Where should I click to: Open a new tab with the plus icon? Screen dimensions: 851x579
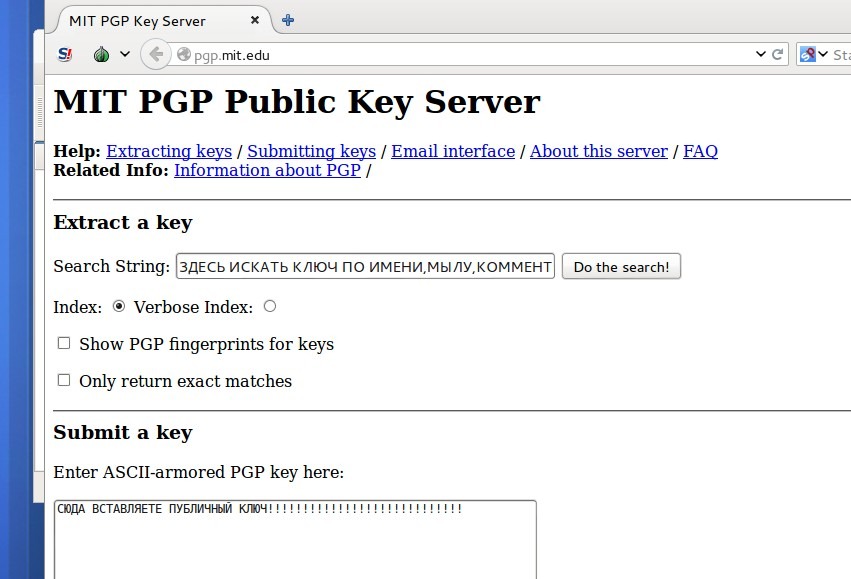[x=288, y=21]
